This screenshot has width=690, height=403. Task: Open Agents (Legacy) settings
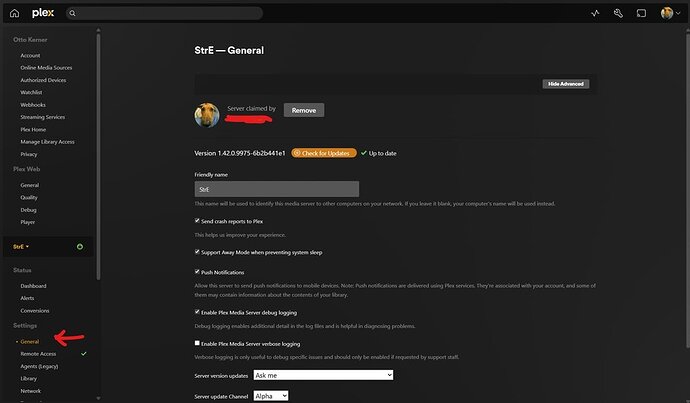pyautogui.click(x=39, y=366)
